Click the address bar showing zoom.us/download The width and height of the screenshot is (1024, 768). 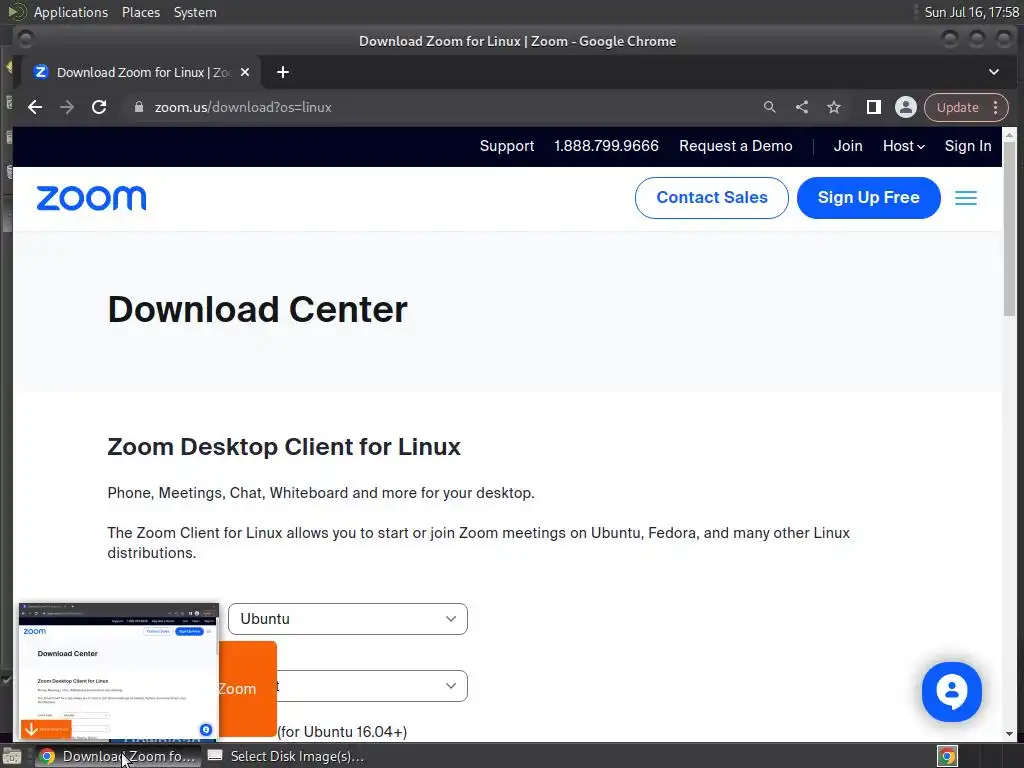point(444,107)
